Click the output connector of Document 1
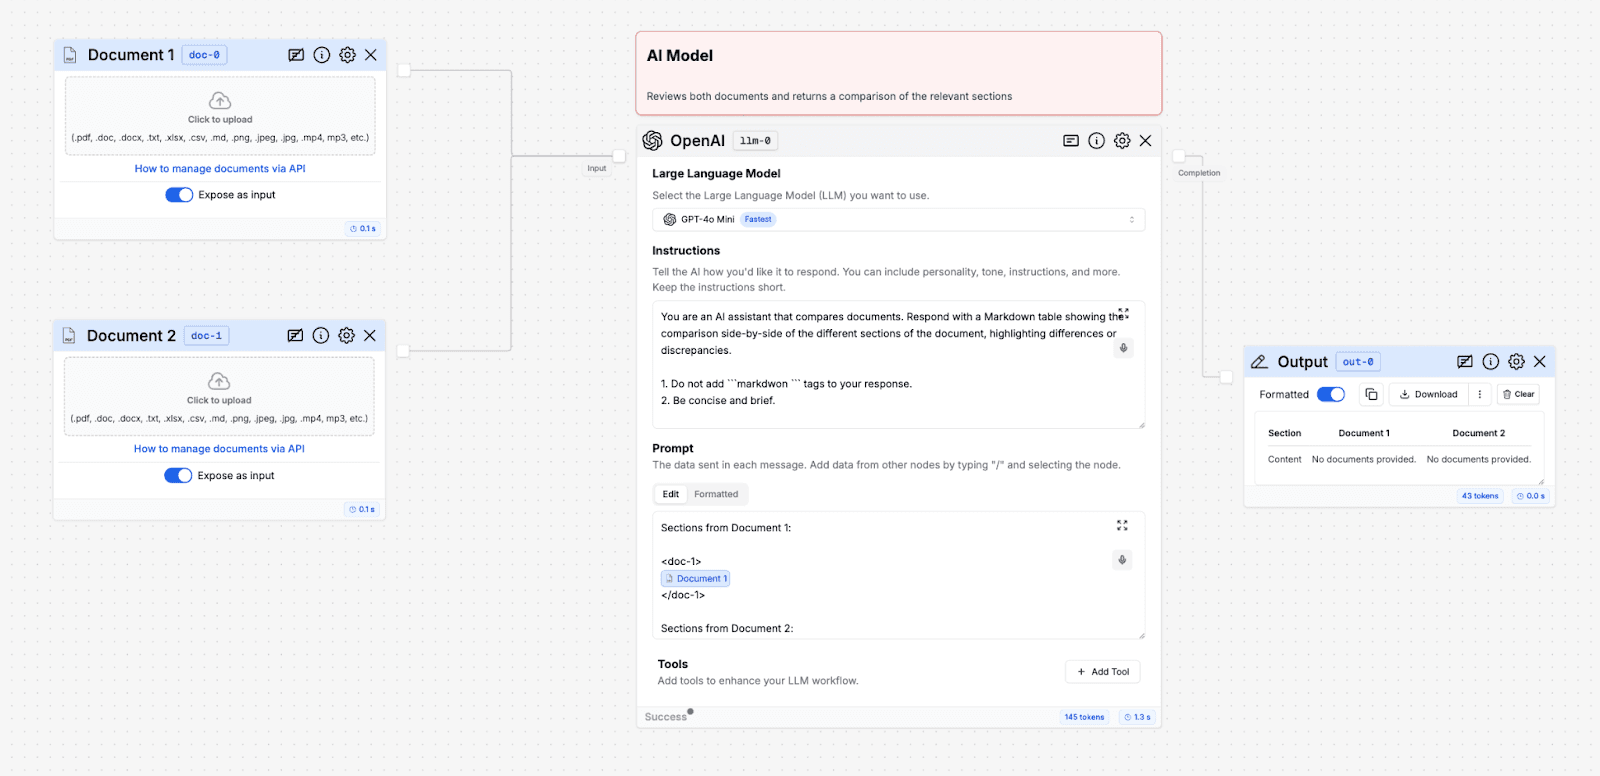 click(404, 70)
